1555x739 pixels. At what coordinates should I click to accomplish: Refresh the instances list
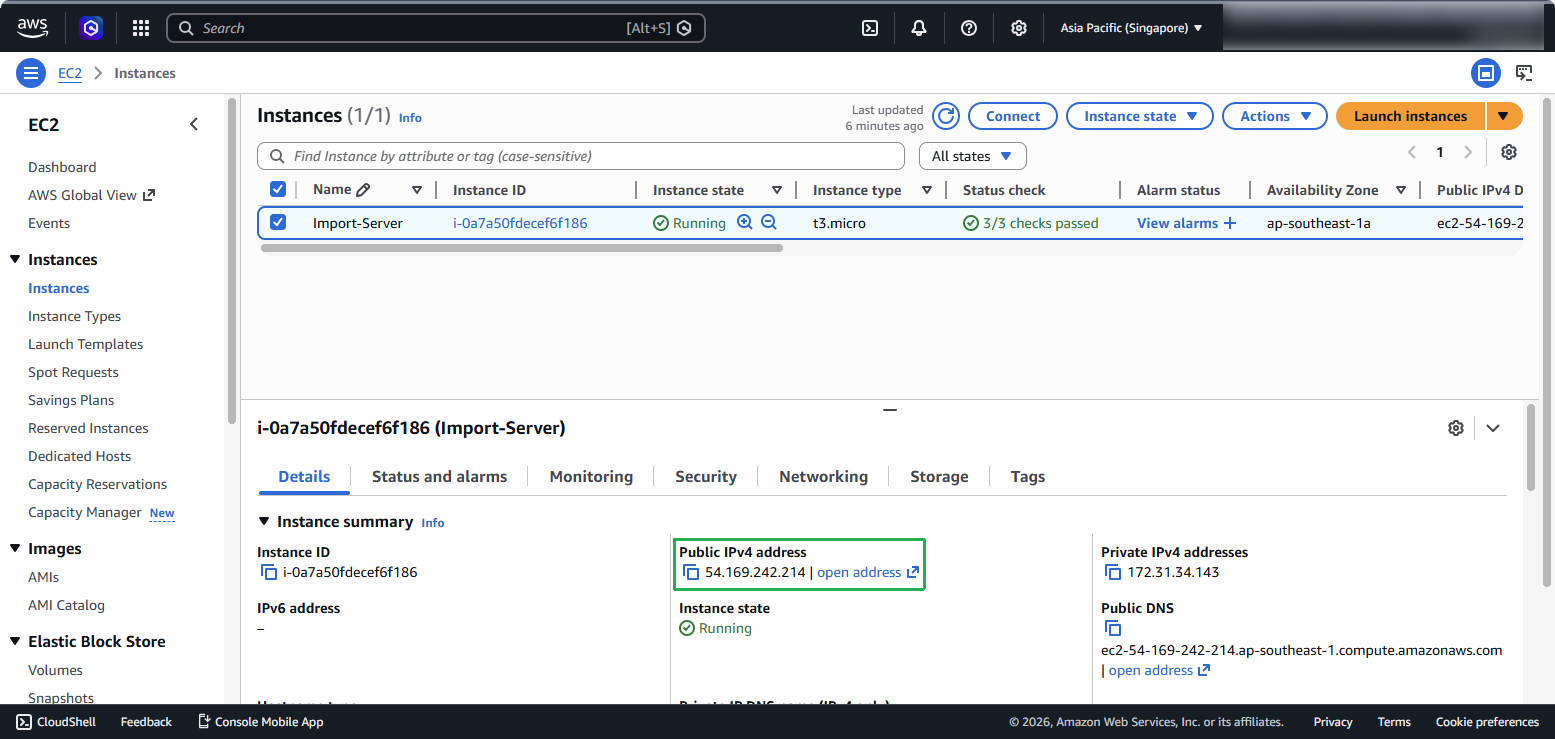[946, 116]
